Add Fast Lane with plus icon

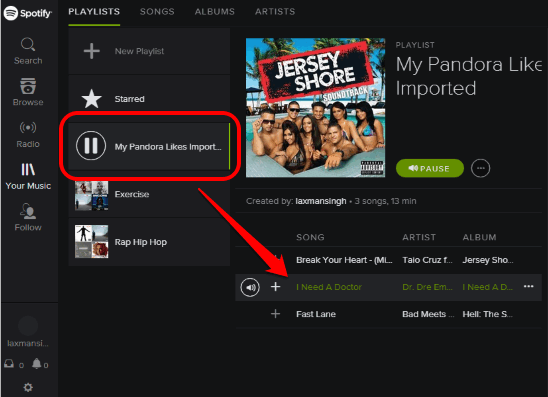tap(275, 314)
